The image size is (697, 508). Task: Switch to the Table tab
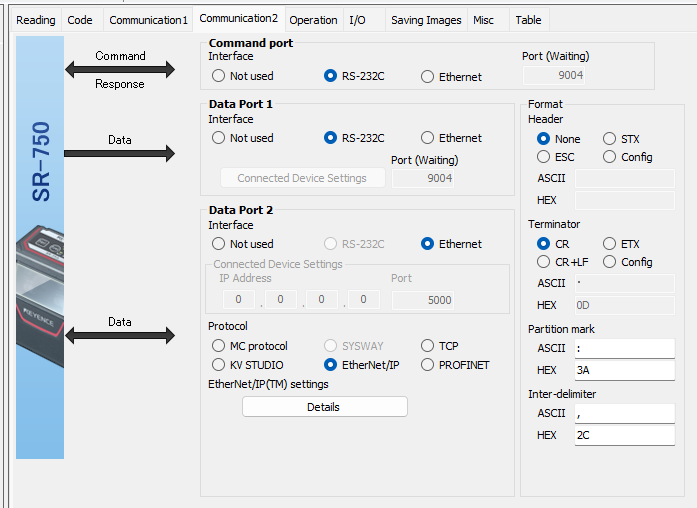[x=529, y=20]
